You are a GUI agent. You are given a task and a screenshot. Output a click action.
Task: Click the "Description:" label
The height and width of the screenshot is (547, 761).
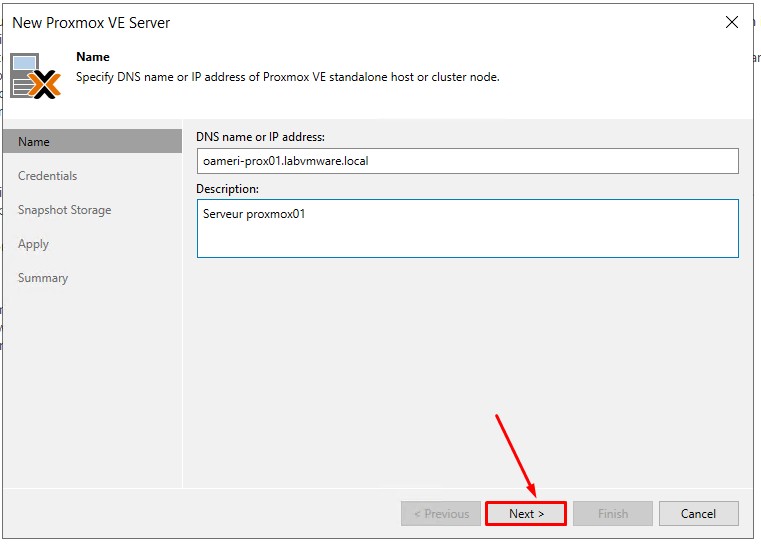[227, 189]
